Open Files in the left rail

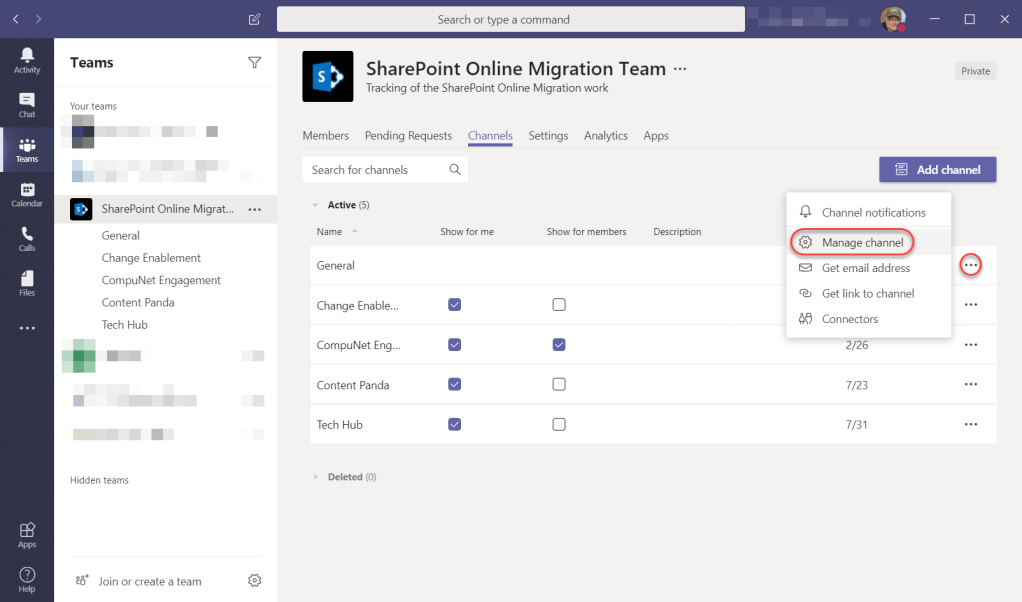tap(27, 283)
